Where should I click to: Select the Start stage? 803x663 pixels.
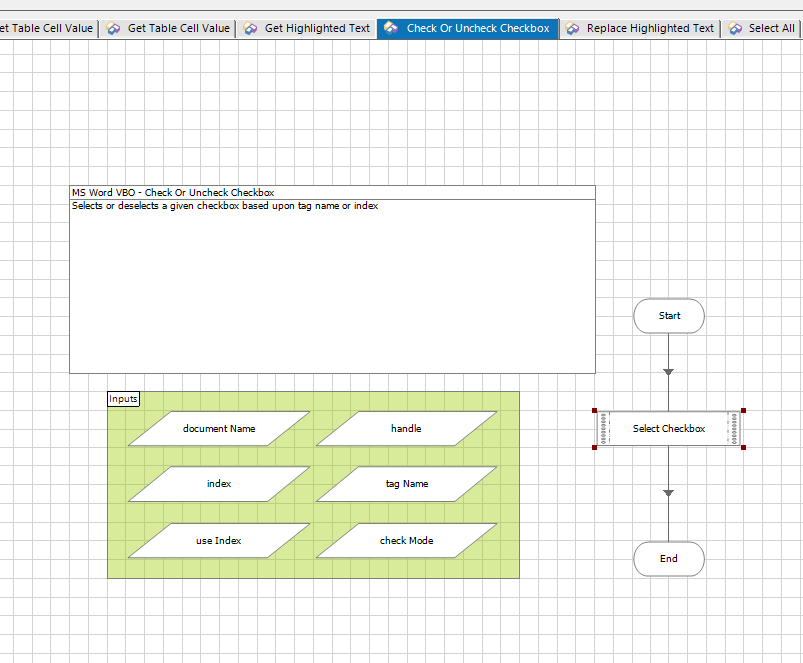pyautogui.click(x=669, y=316)
